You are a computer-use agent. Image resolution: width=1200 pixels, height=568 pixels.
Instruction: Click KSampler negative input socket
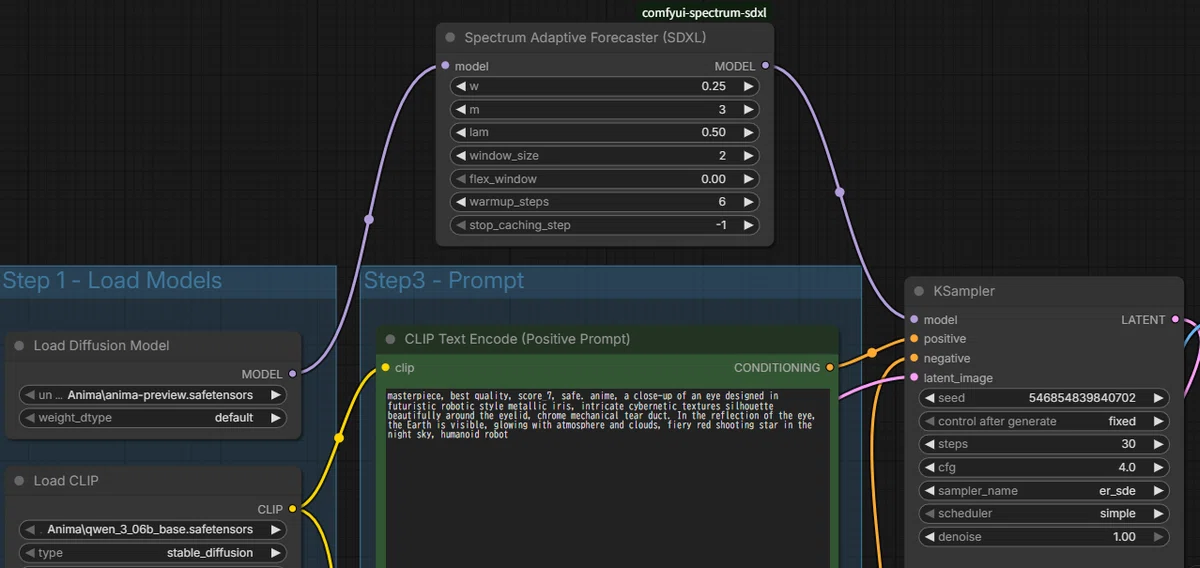(x=914, y=358)
